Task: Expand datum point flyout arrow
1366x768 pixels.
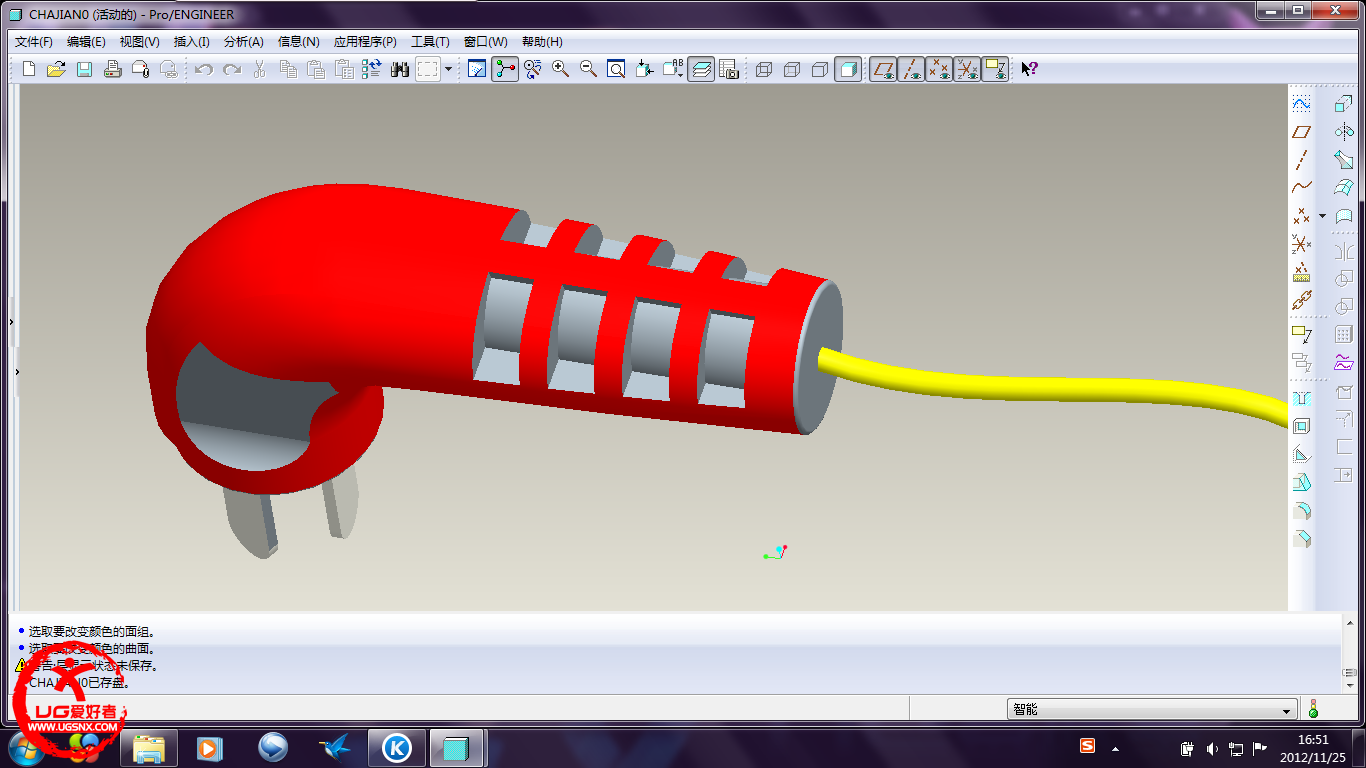Action: tap(1322, 216)
